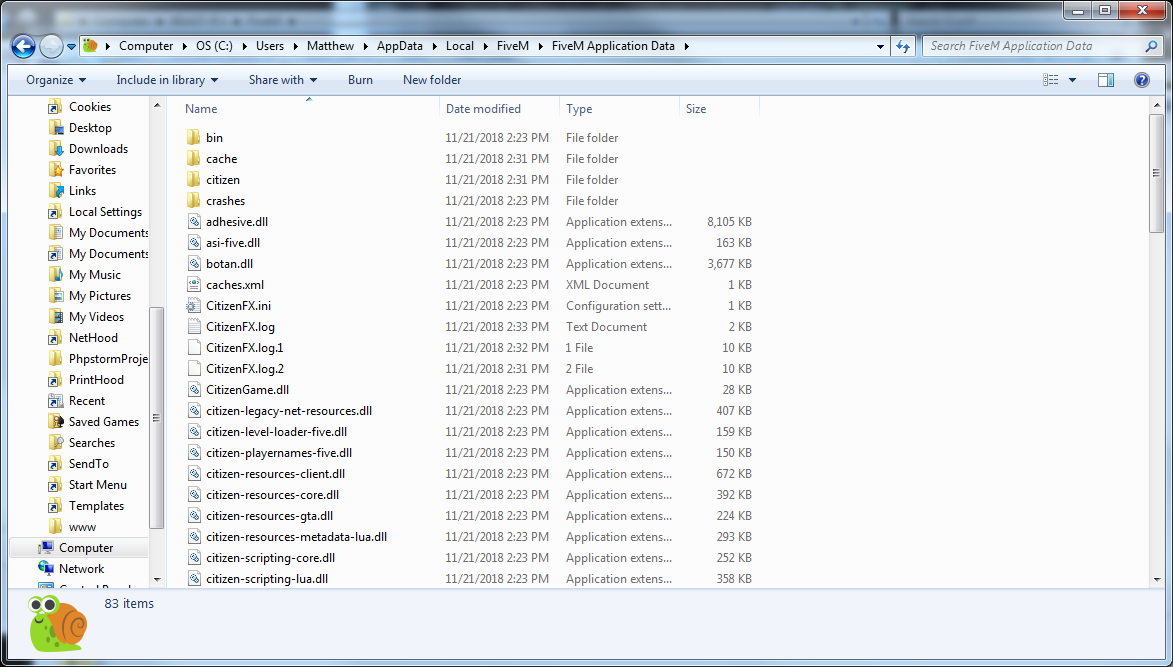Select the CitizenGame.dll file icon

(x=194, y=390)
